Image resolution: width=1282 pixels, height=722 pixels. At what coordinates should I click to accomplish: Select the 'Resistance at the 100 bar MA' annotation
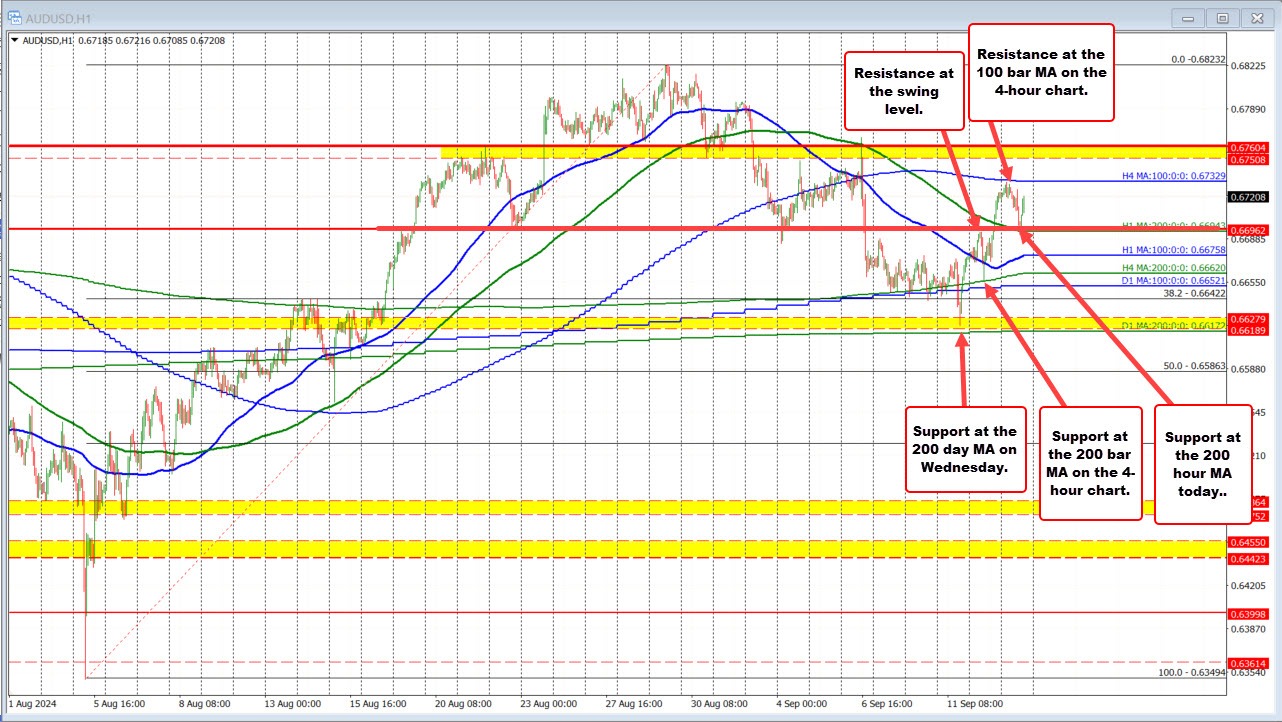click(x=1040, y=73)
